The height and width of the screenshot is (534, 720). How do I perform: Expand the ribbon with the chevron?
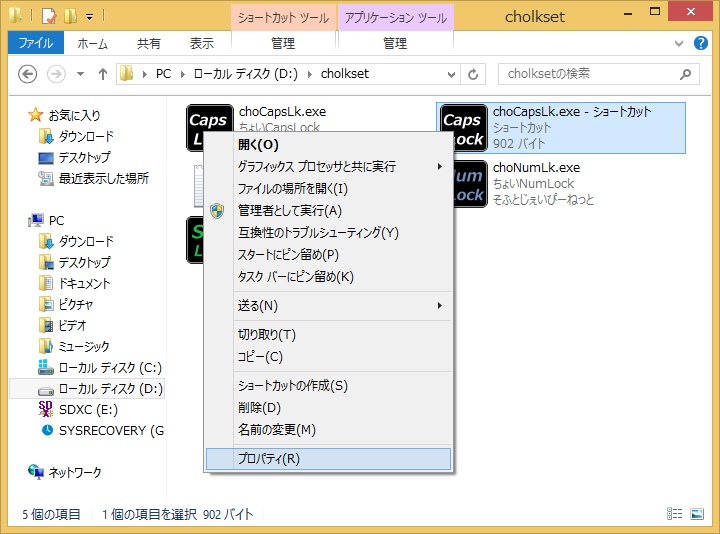tap(679, 43)
